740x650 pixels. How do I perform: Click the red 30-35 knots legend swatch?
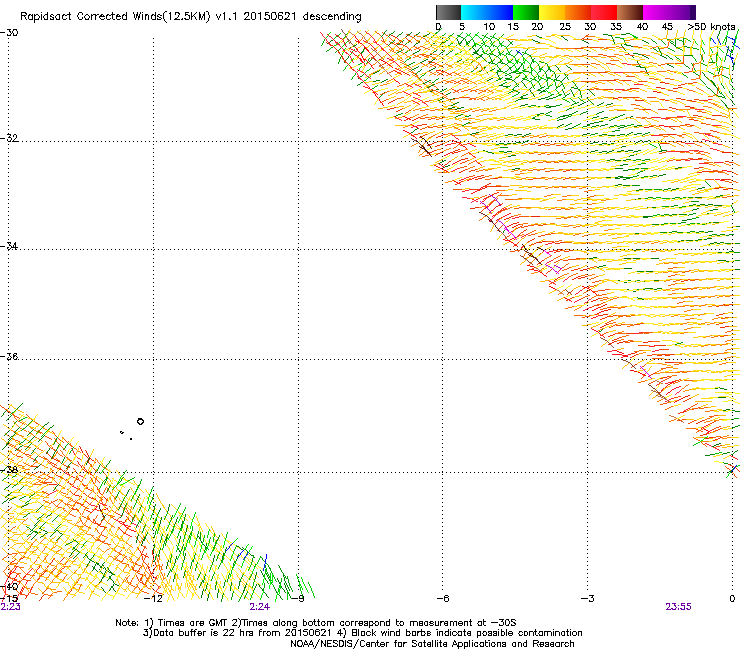point(604,12)
